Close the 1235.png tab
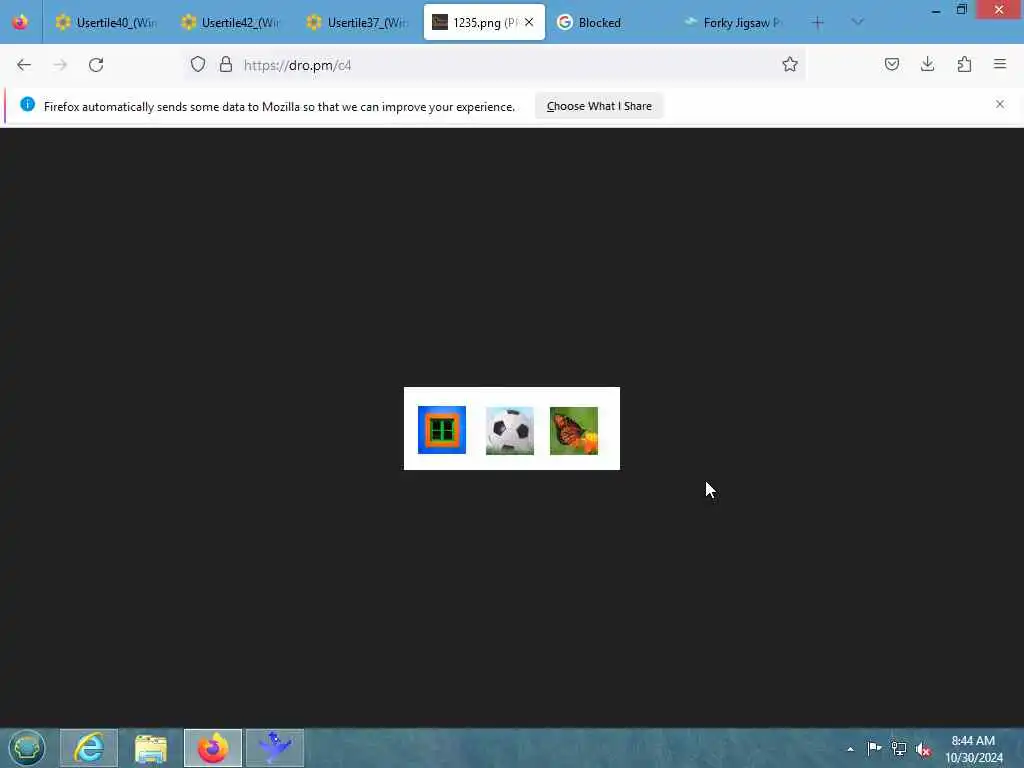This screenshot has height=768, width=1024. [529, 22]
